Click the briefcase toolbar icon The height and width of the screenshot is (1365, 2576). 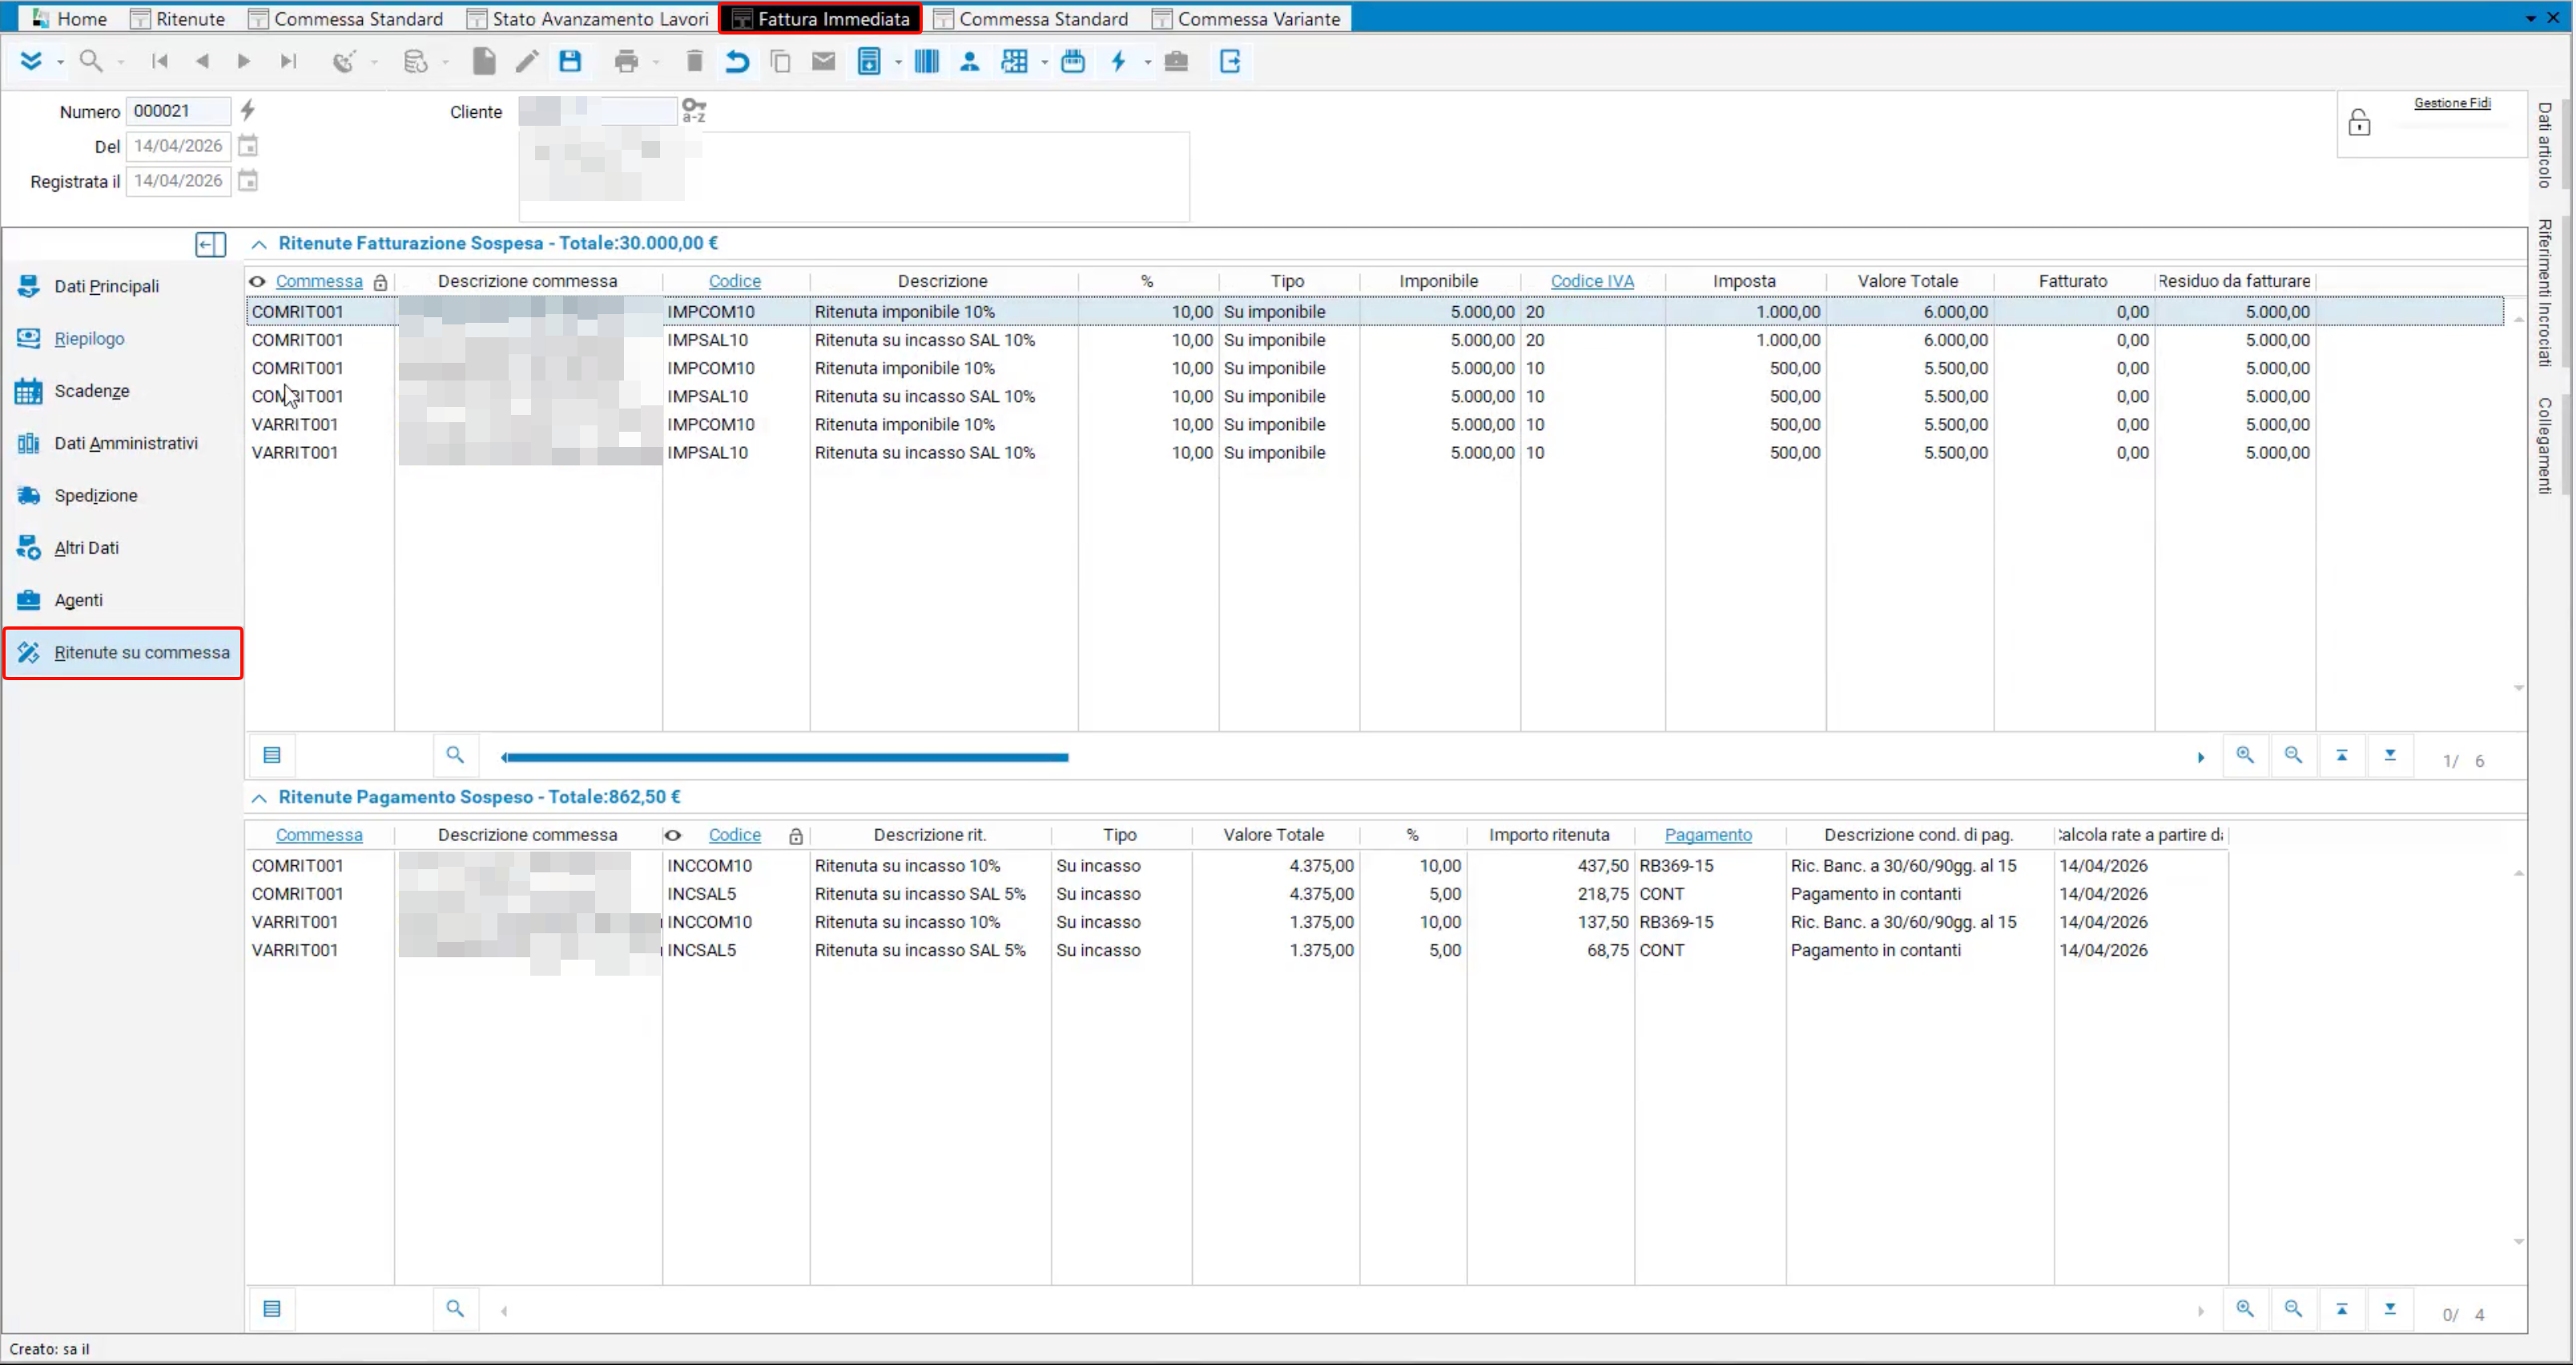(1176, 61)
